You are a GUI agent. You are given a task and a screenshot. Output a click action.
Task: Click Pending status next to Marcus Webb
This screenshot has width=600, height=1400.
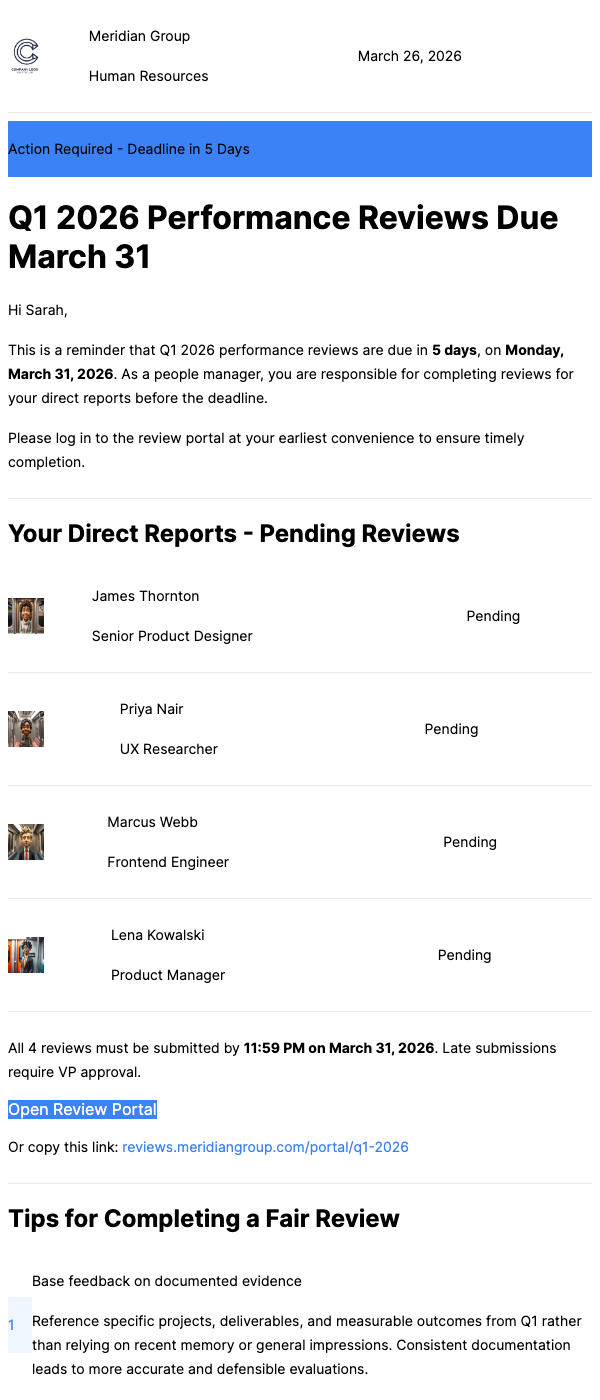point(470,842)
